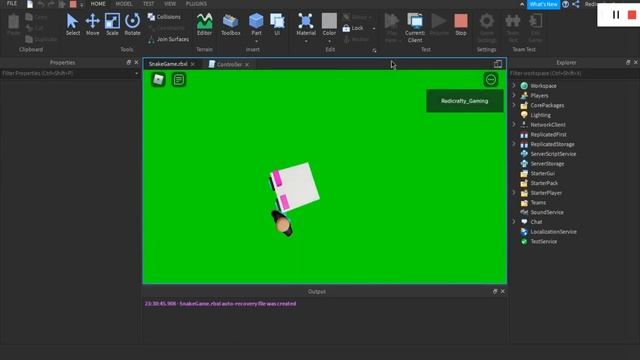640x360 pixels.
Task: Close the Output panel
Action: click(x=502, y=291)
